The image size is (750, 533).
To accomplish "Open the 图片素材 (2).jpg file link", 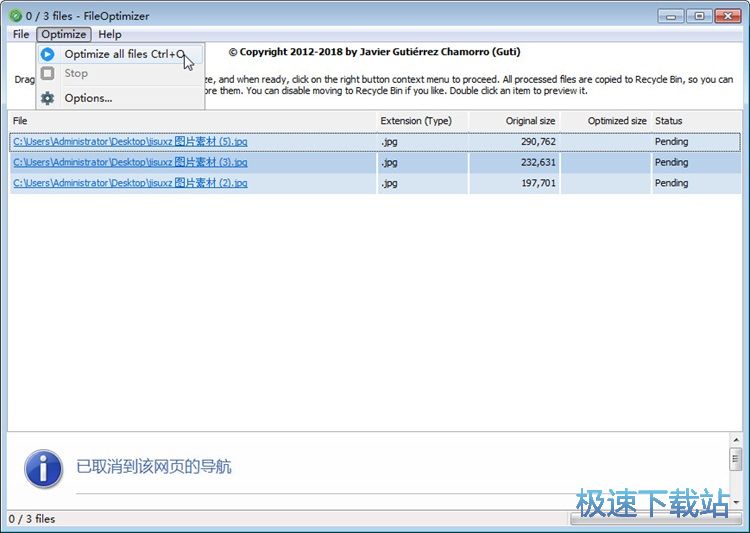I will (130, 183).
